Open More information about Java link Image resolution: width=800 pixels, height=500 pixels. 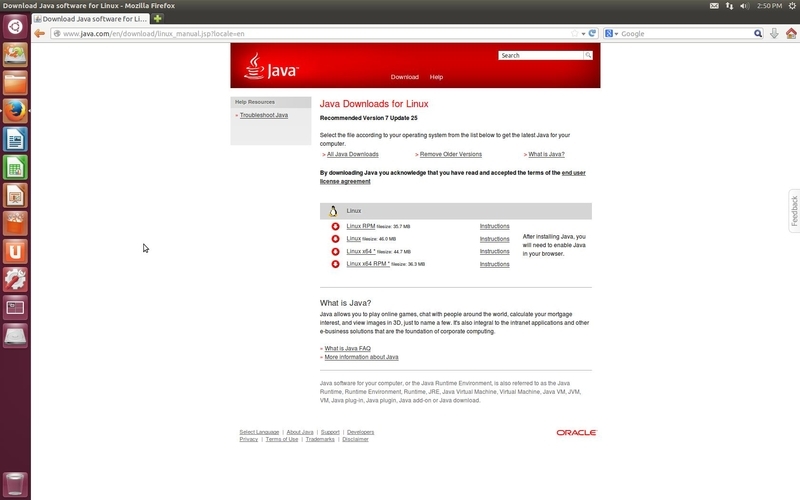pos(361,357)
